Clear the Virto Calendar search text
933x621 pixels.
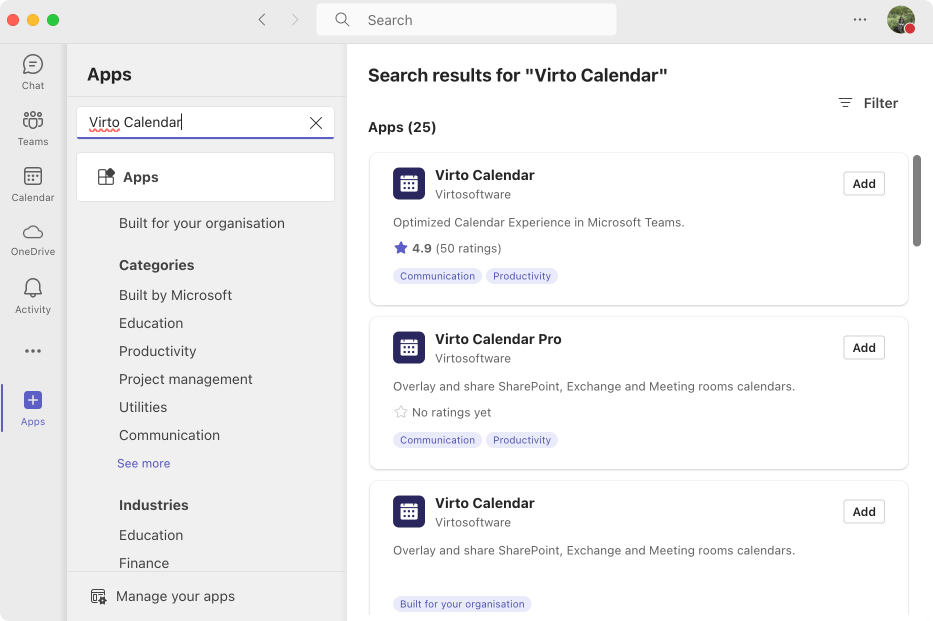point(316,123)
